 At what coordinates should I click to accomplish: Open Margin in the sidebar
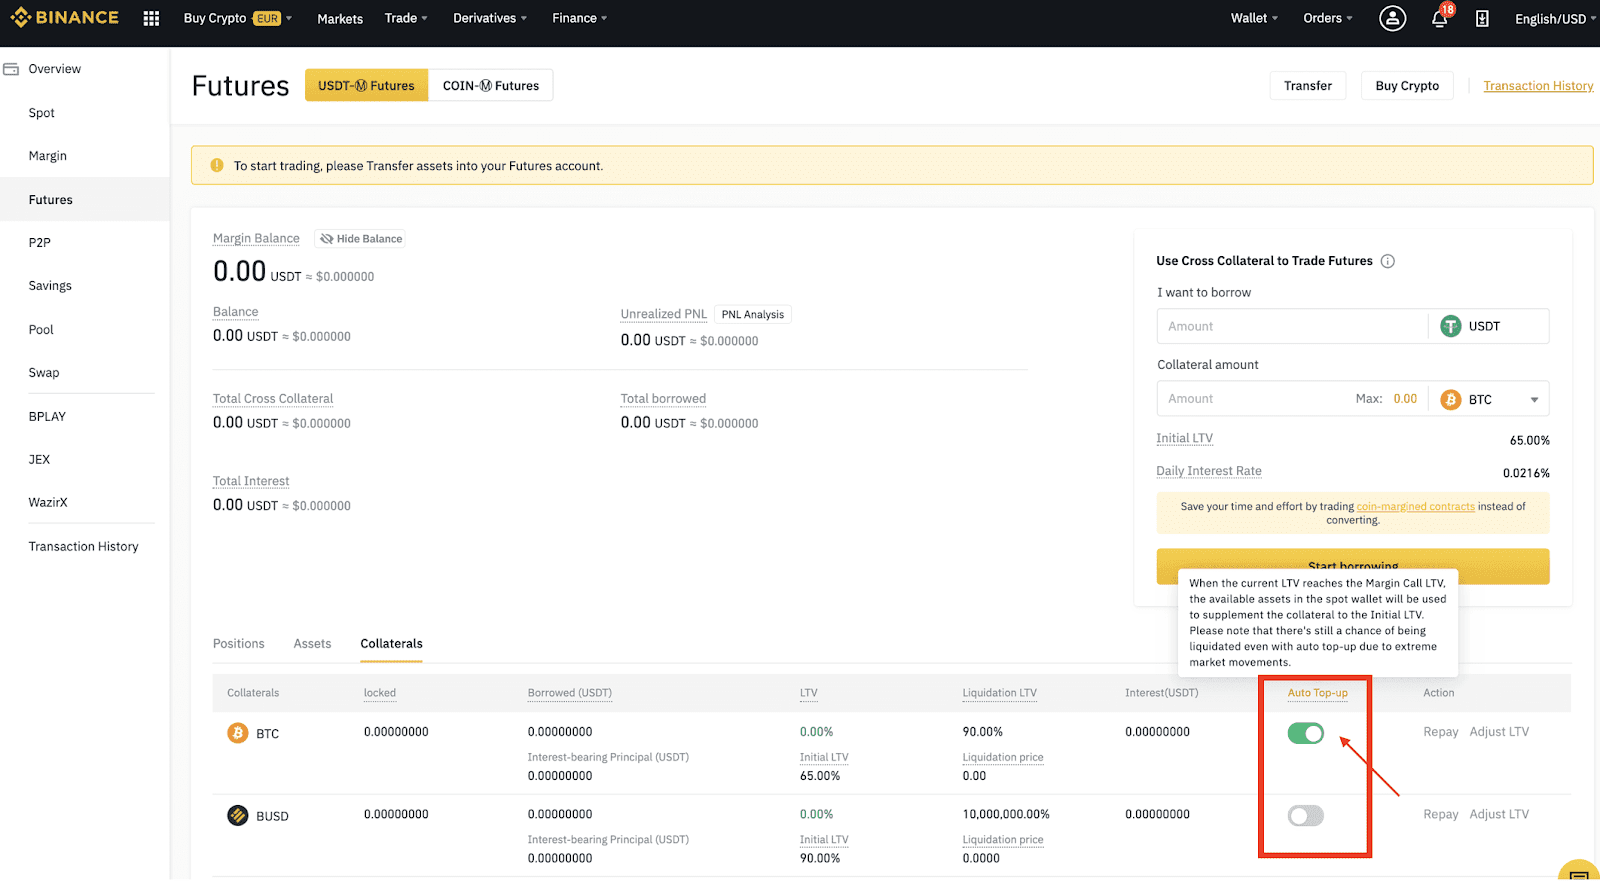tap(48, 156)
